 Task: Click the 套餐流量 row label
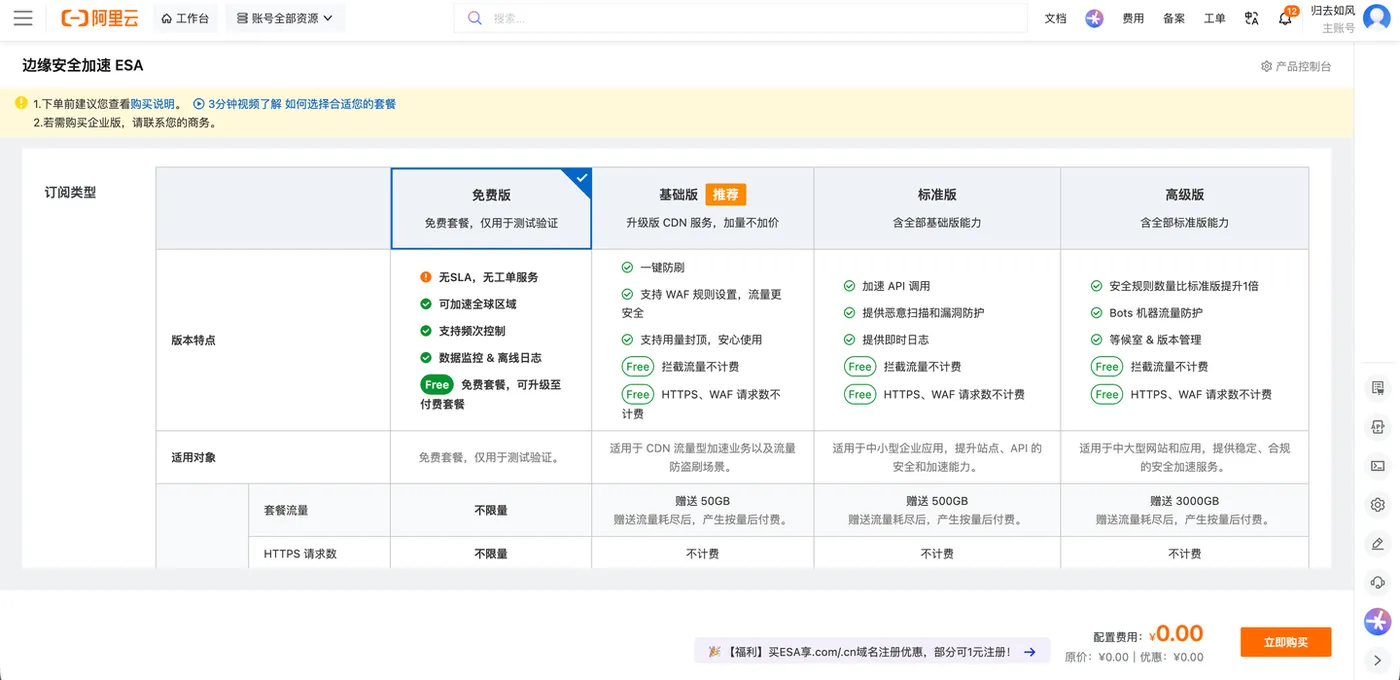tap(286, 510)
